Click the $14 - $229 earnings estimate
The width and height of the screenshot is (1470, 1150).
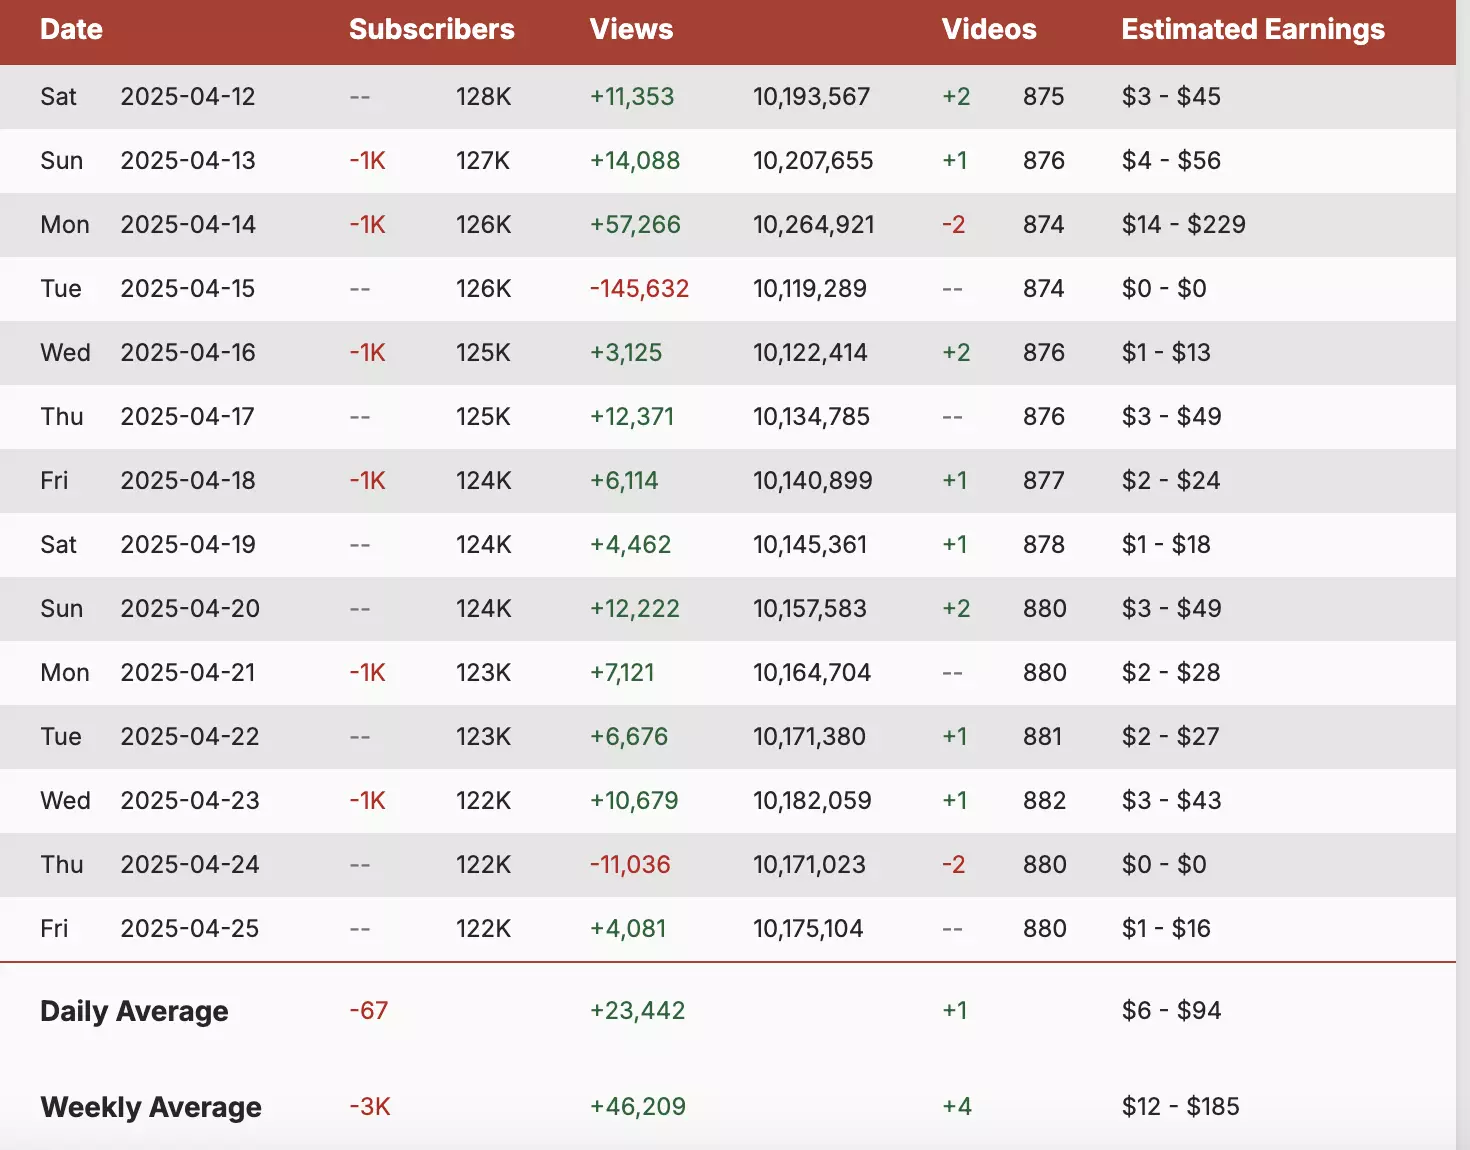(1184, 225)
